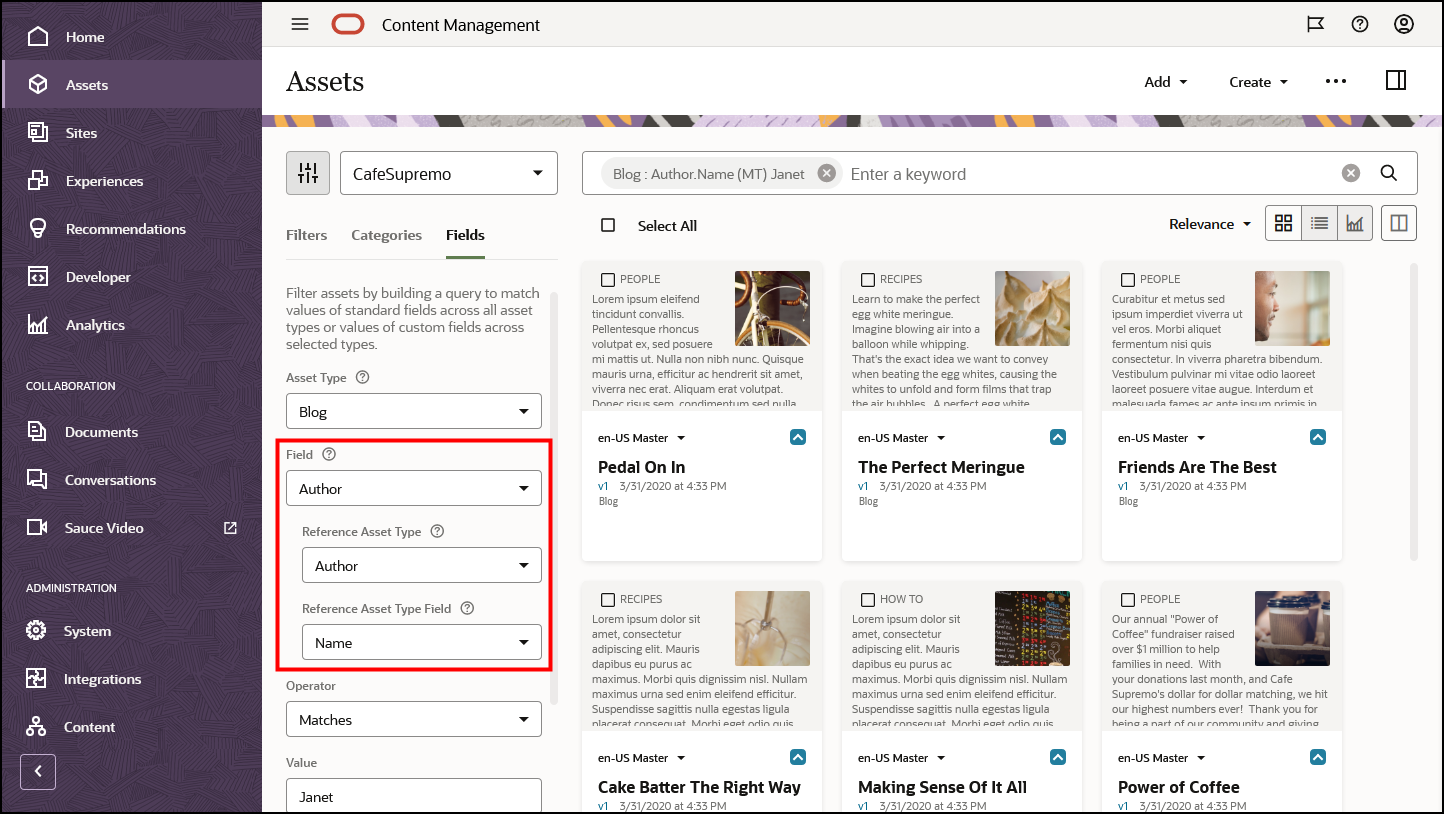Click the search magnifier icon

click(x=1388, y=173)
